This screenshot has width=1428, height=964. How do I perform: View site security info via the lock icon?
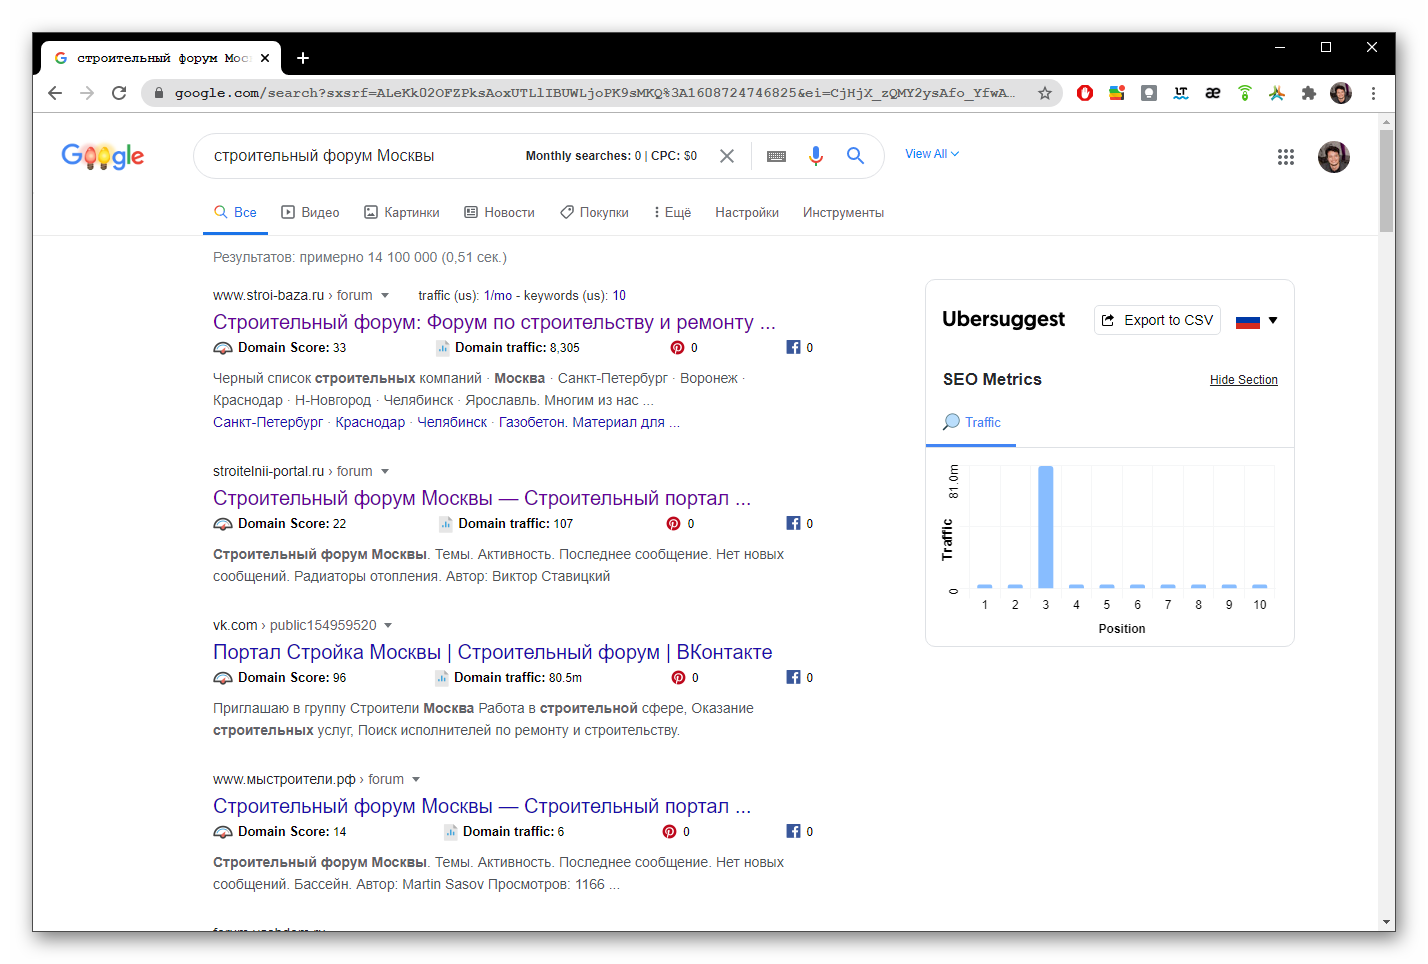click(x=158, y=93)
